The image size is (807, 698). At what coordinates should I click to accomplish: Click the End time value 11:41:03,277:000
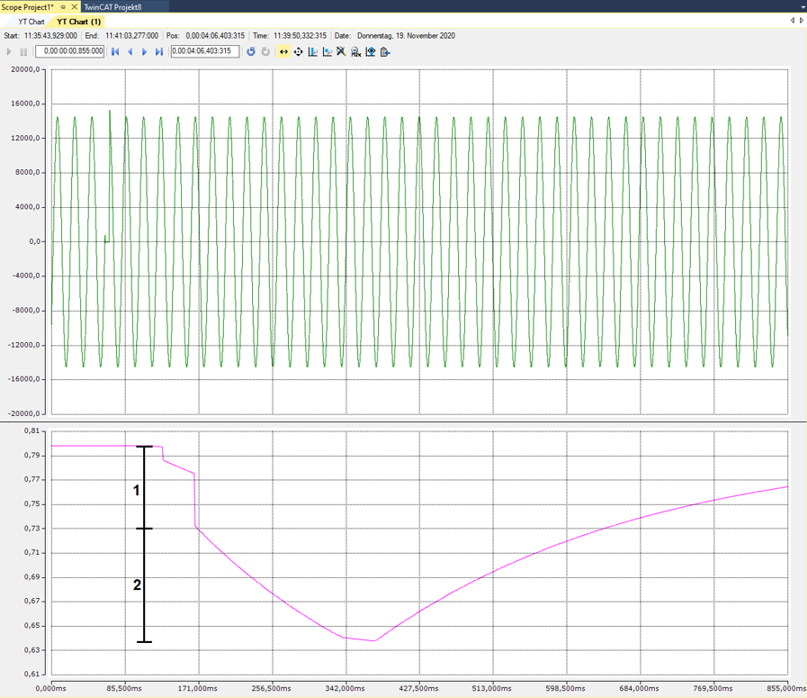tap(132, 36)
